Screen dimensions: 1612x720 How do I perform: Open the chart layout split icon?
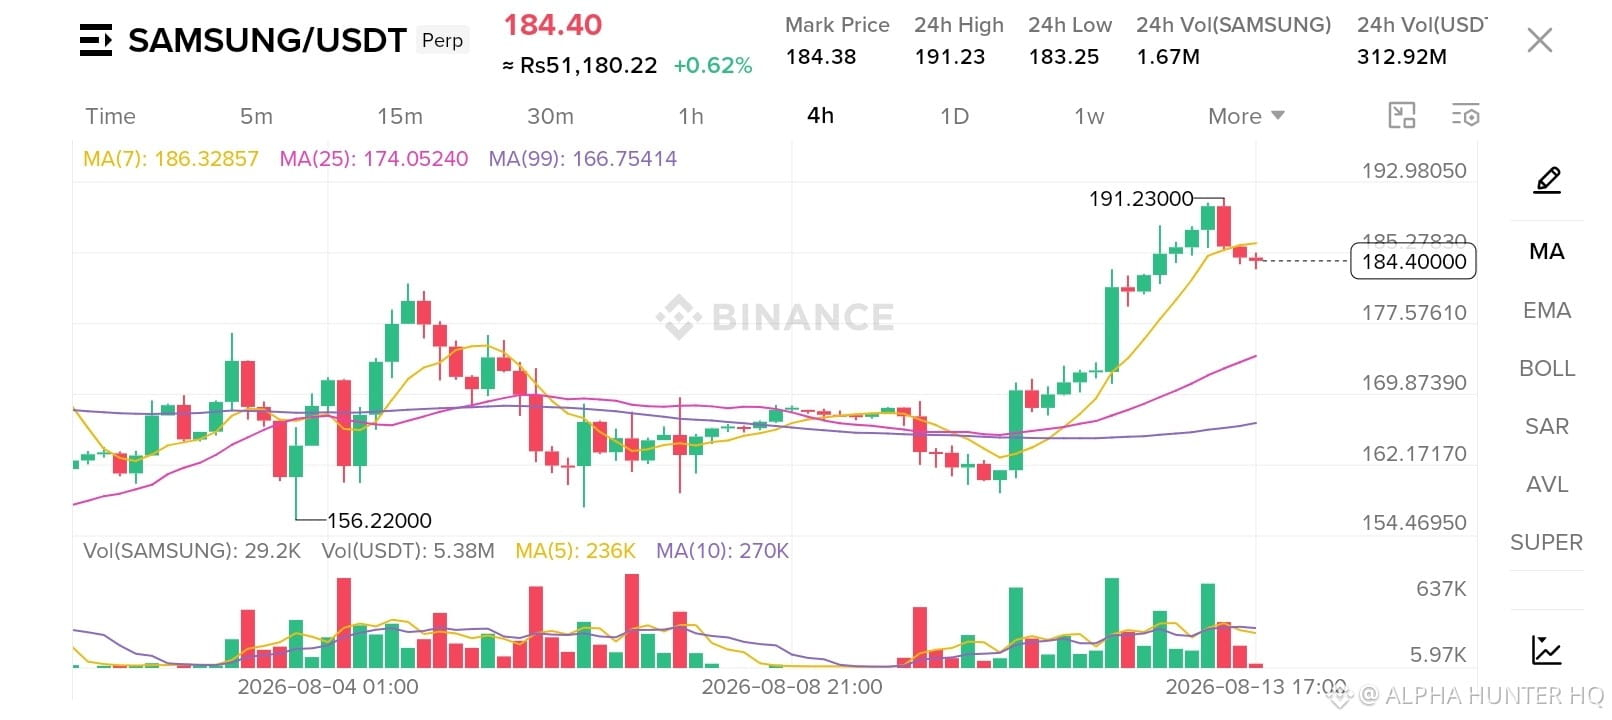[x=1402, y=116]
